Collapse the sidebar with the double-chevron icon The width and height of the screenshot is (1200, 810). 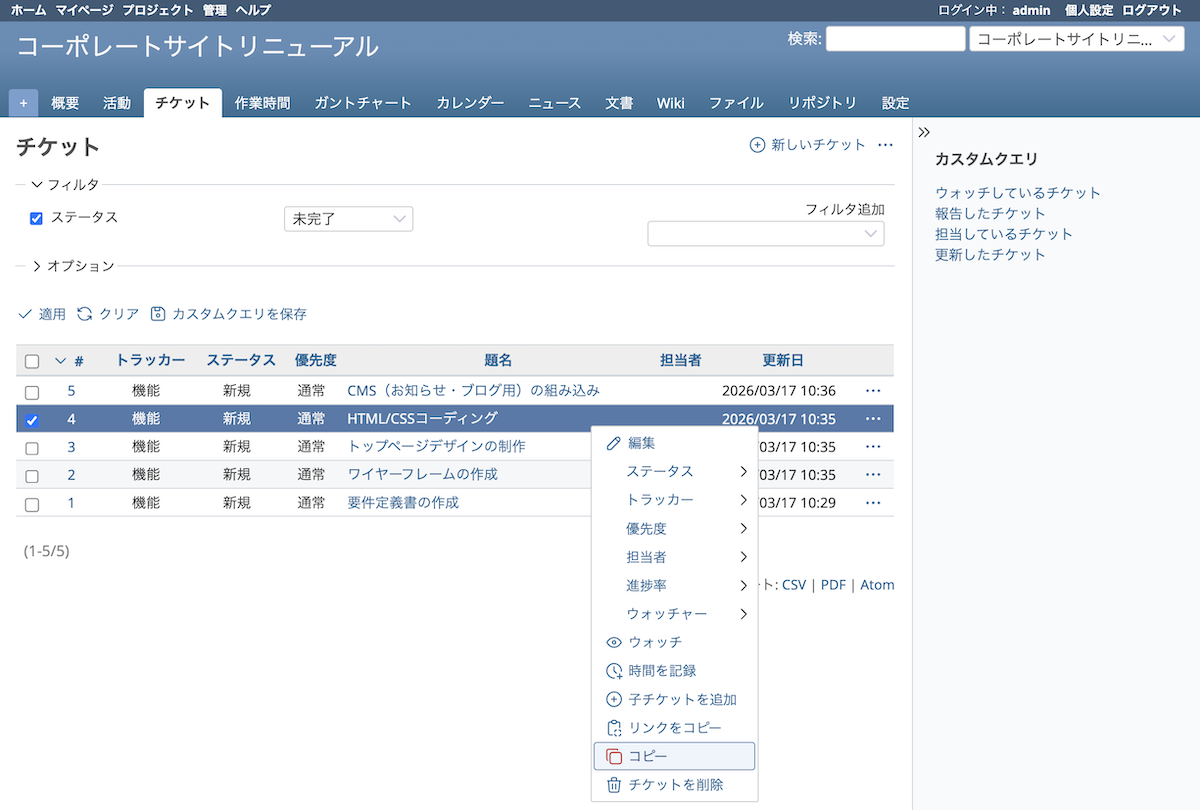tap(924, 132)
